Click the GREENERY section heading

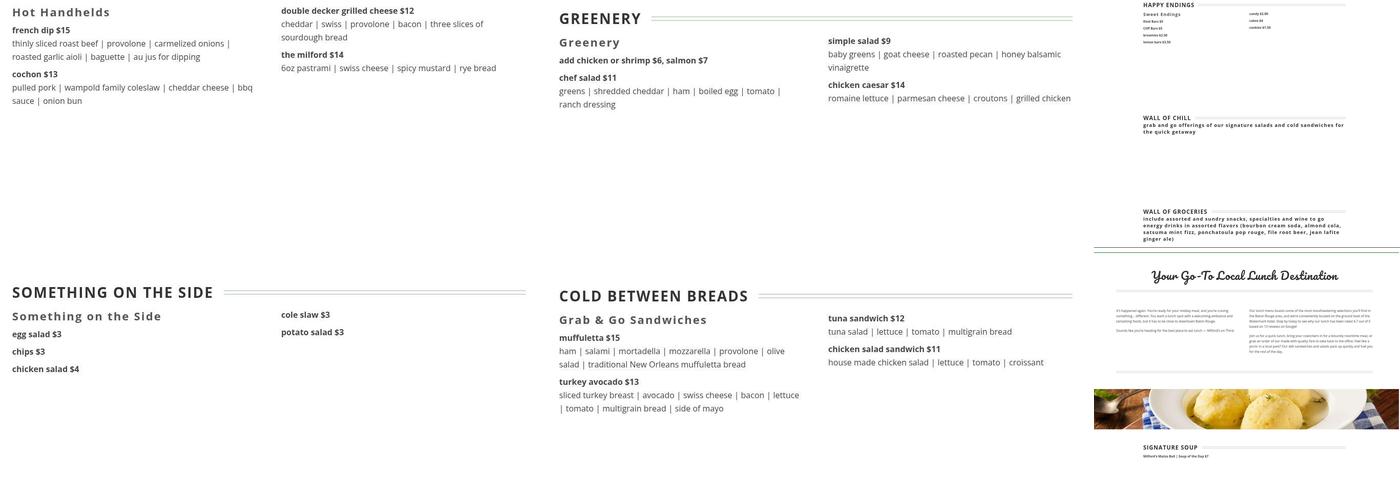point(600,19)
